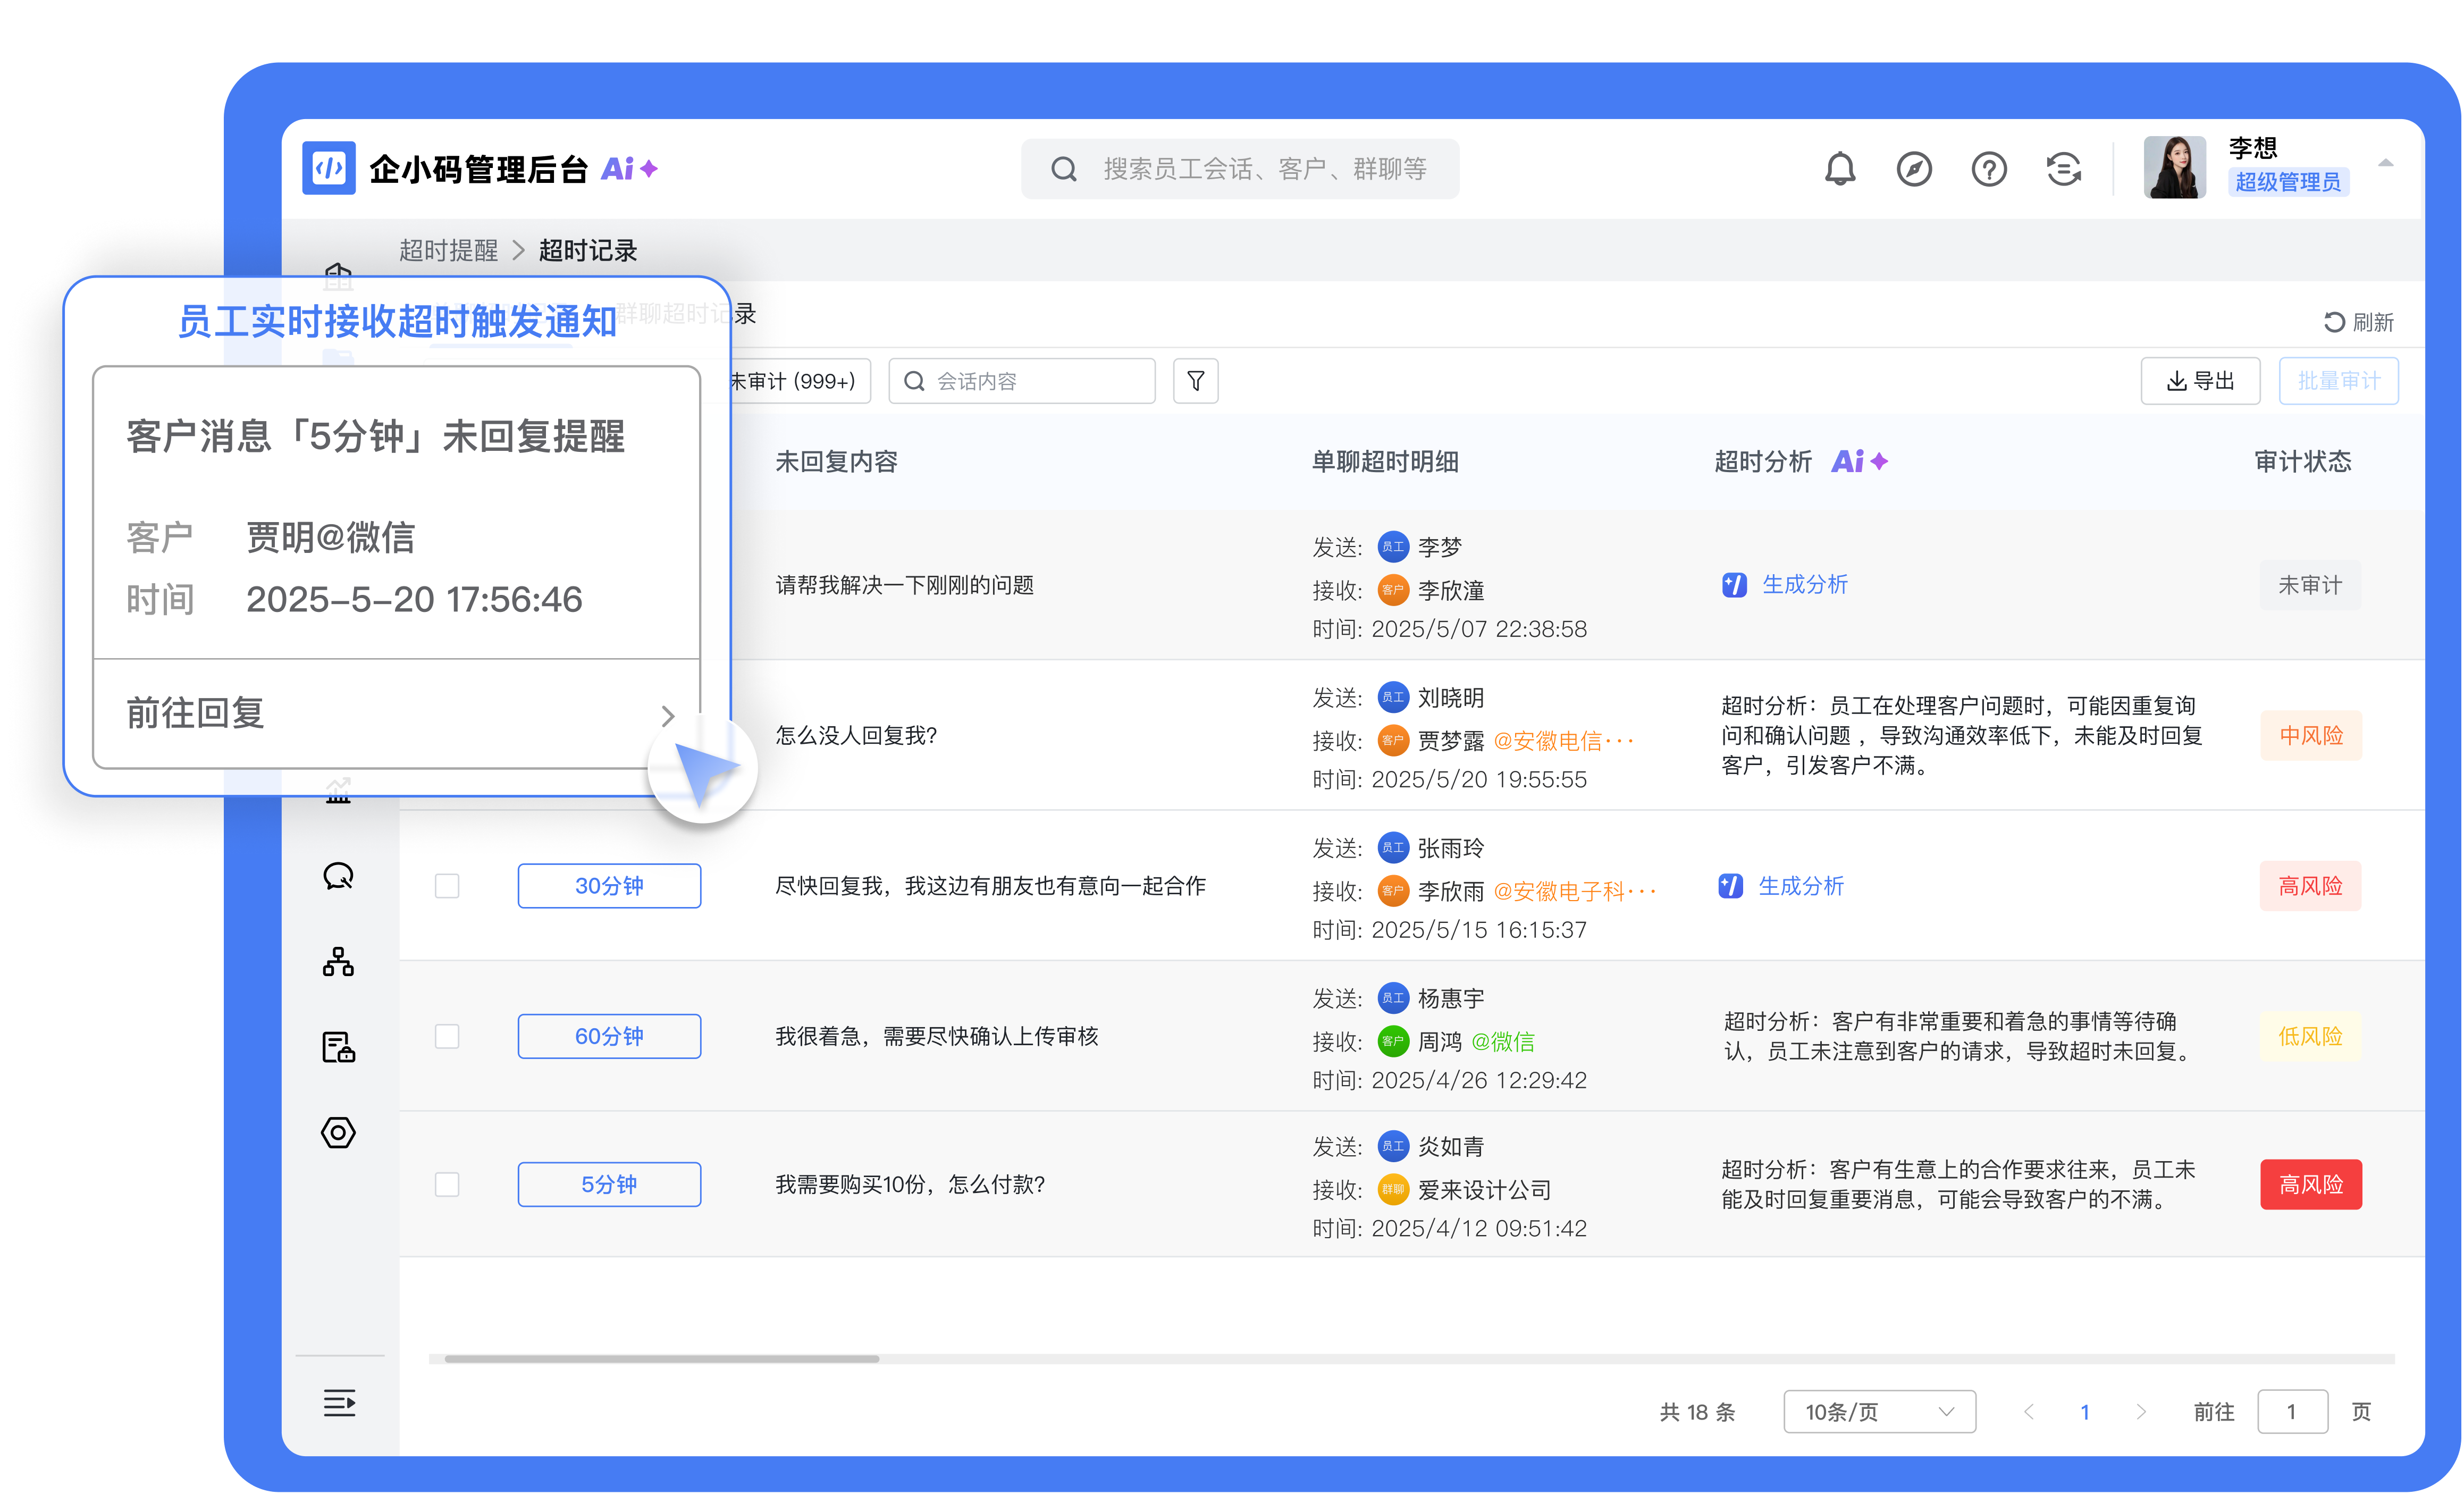Viewport: 2464px width, 1495px height.
Task: Open the chat bubble sidebar icon
Action: 338,877
